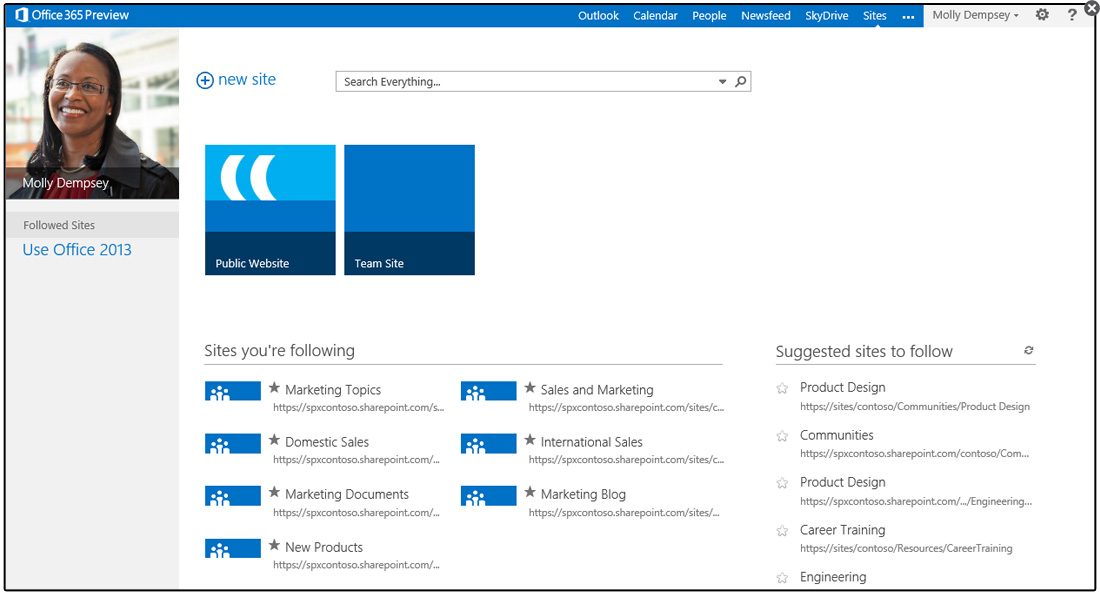Click the Marketing Topics site icon

click(x=233, y=391)
